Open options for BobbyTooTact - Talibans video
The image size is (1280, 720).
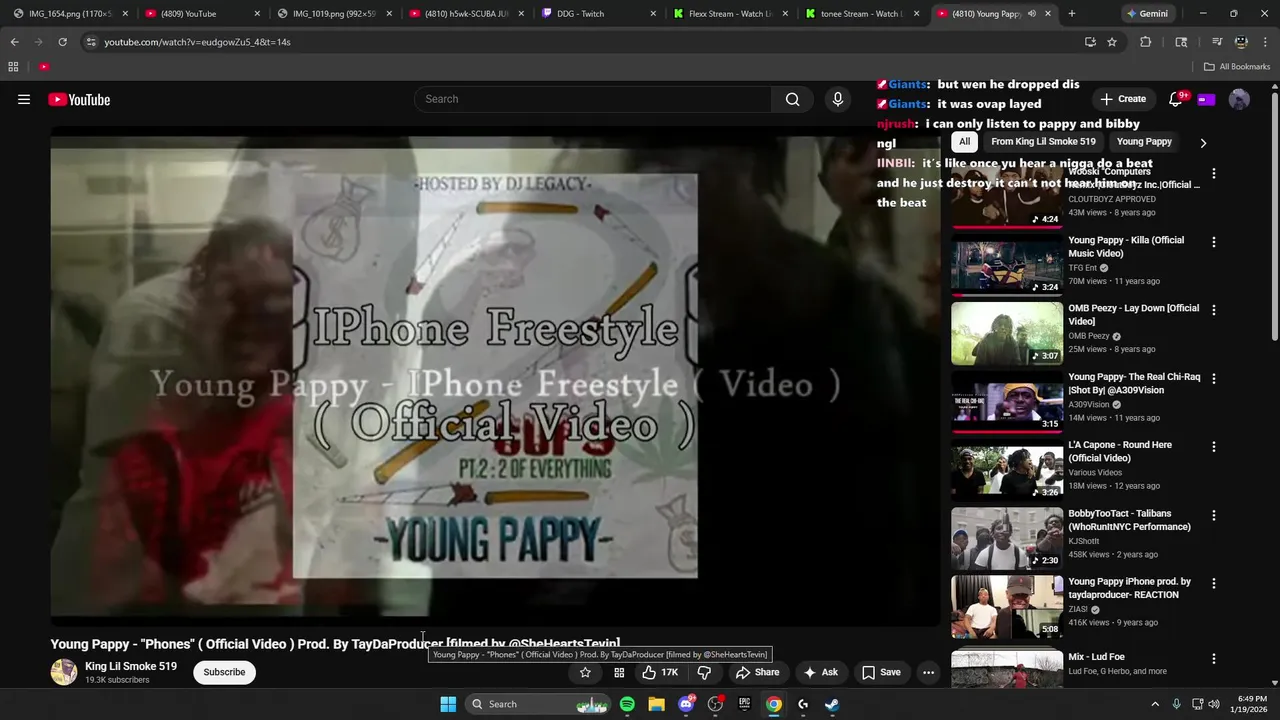click(x=1214, y=515)
